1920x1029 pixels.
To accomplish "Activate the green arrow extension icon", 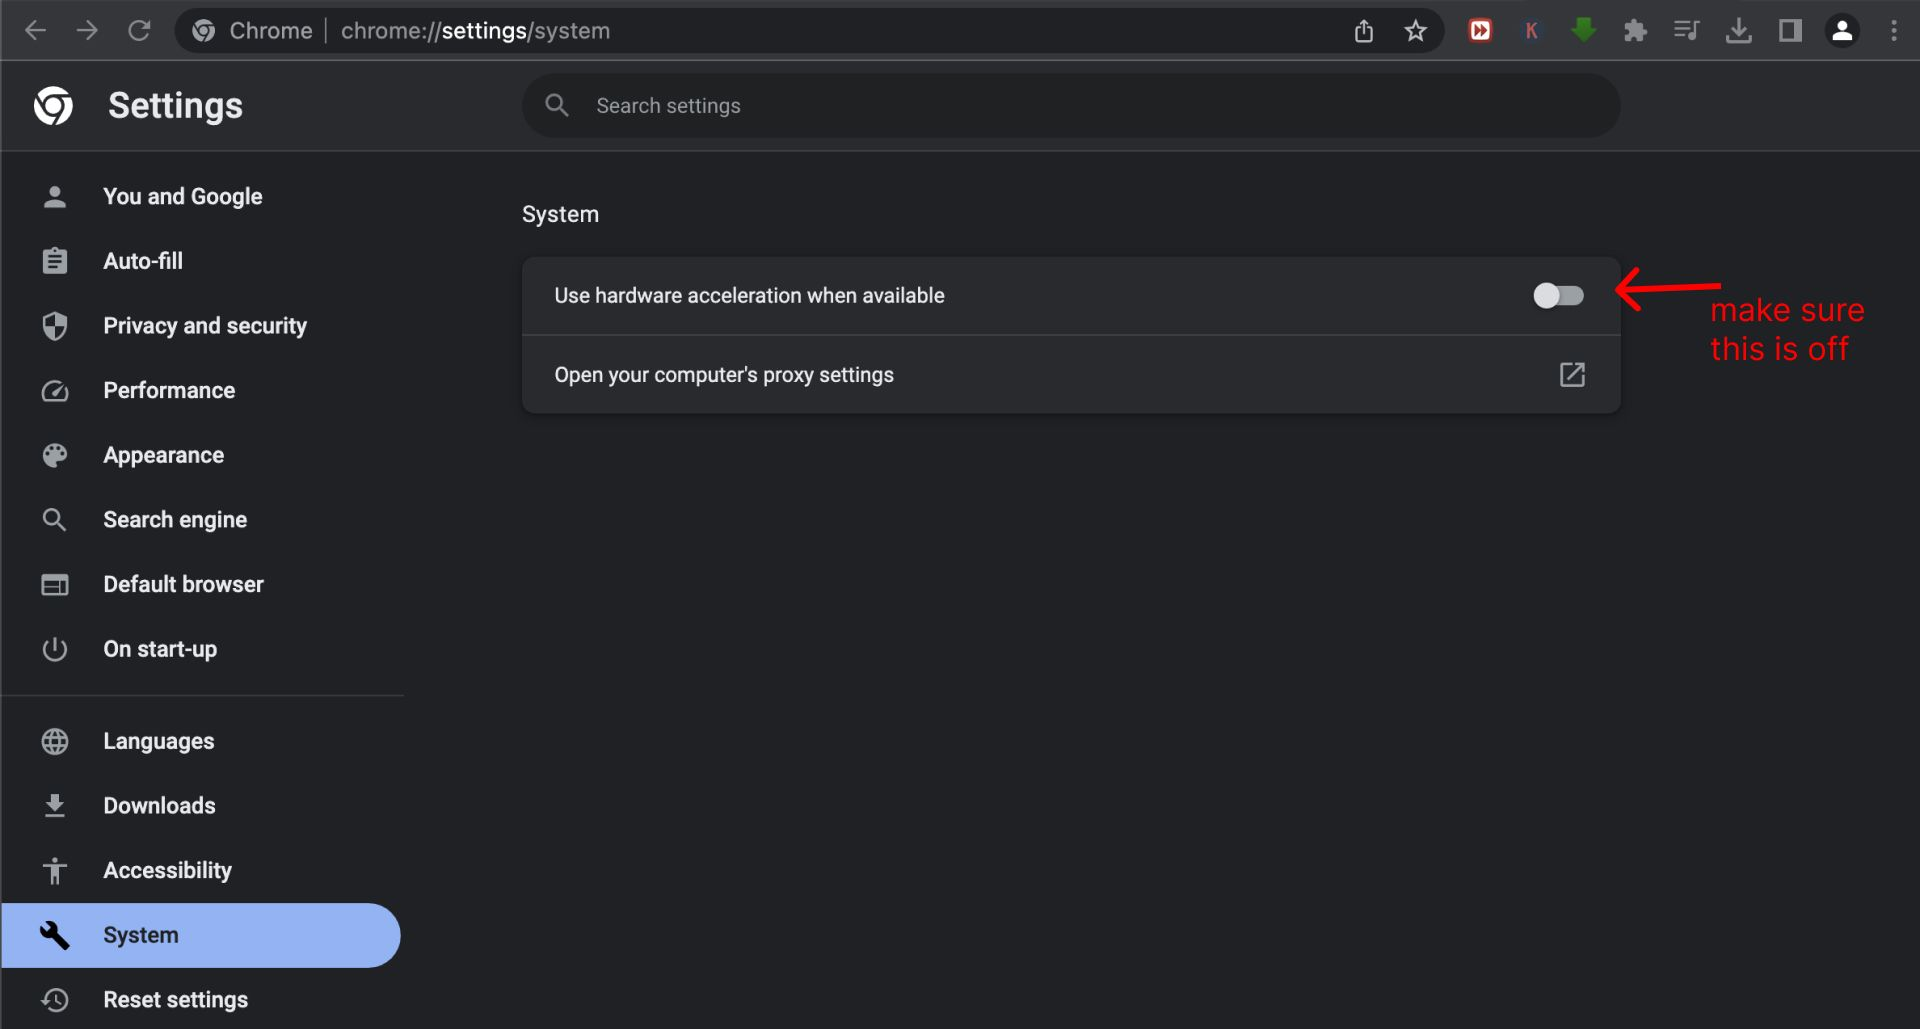I will tap(1584, 30).
